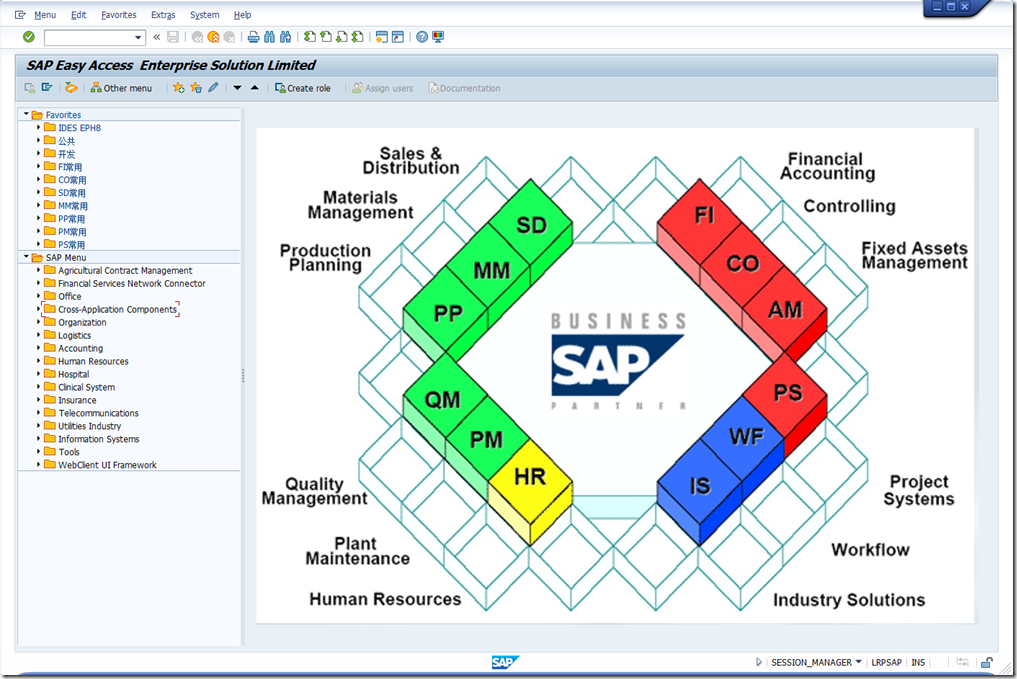Image resolution: width=1017 pixels, height=679 pixels.
Task: Open the Help question mark icon
Action: click(x=422, y=37)
